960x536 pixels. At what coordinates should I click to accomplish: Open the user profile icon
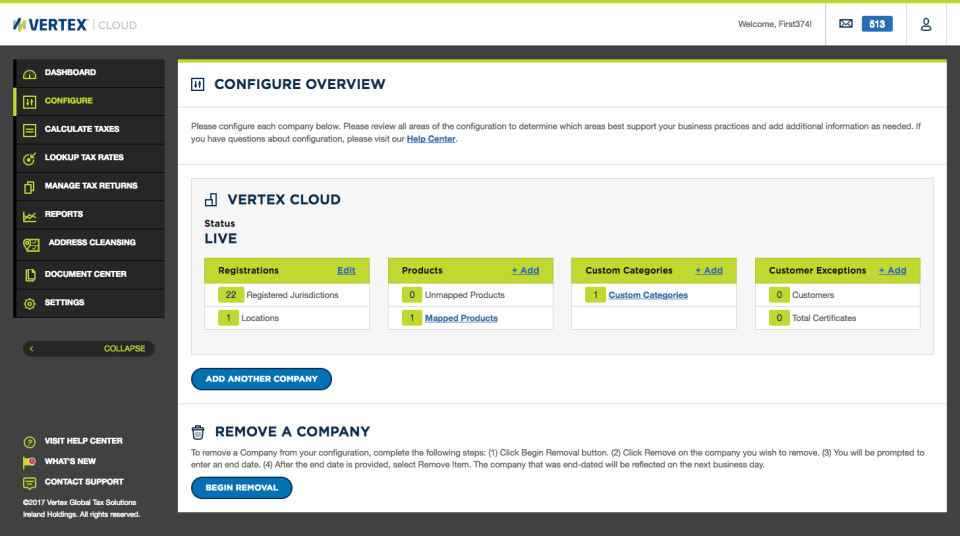point(926,24)
